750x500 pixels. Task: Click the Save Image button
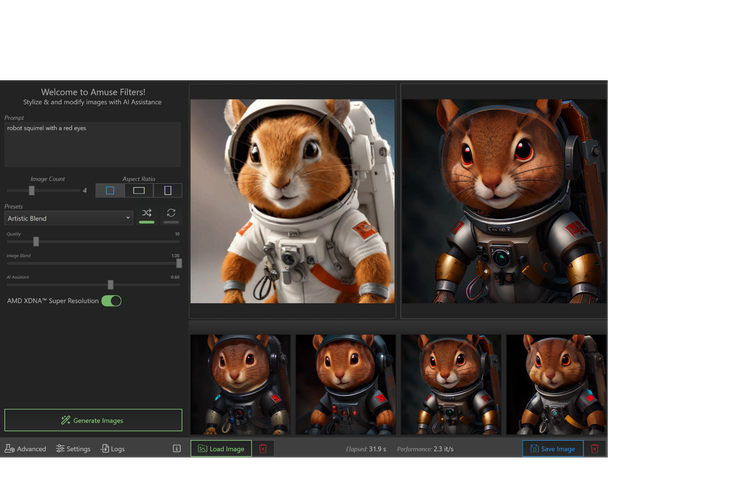552,449
